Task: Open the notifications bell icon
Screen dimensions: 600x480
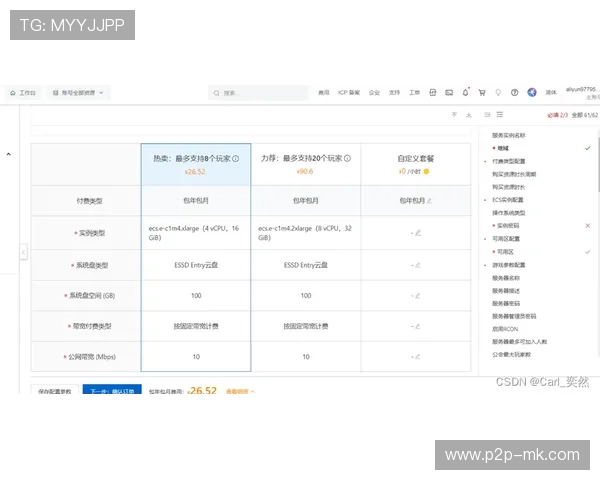Action: pyautogui.click(x=466, y=92)
